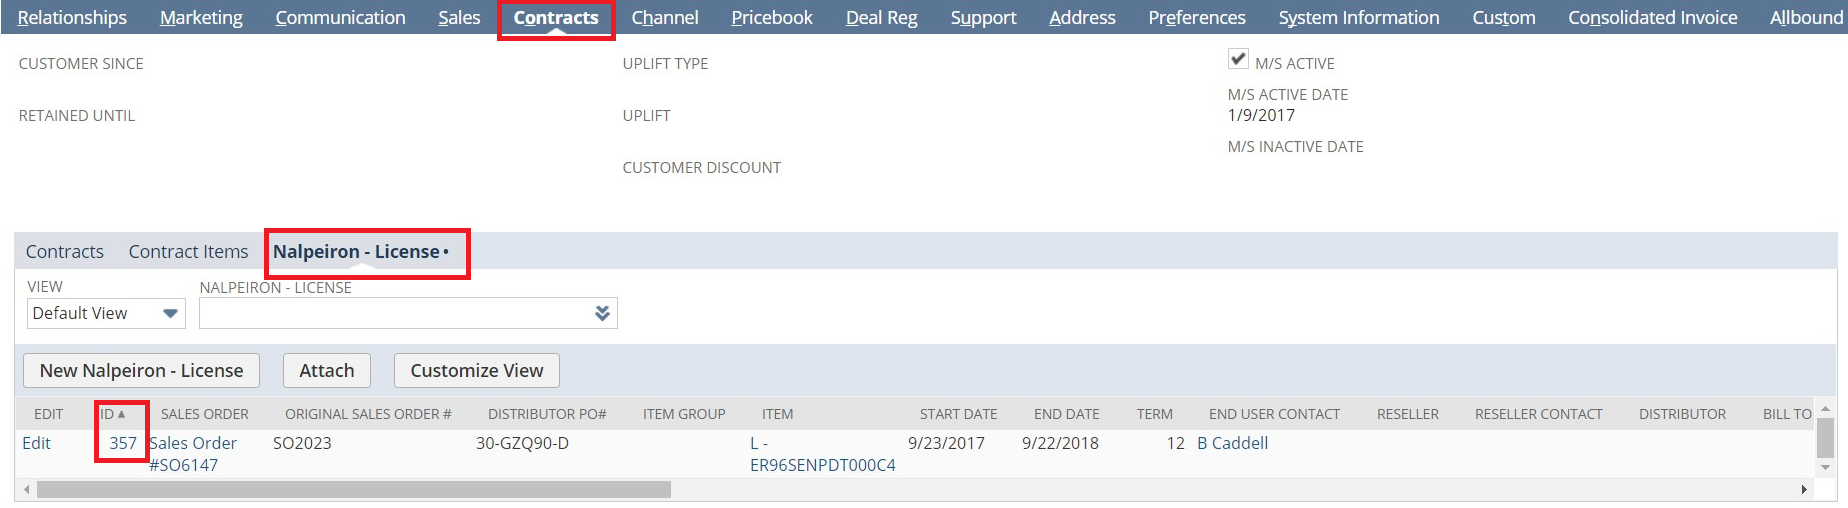Uncheck the M/S Active checkbox
1848x508 pixels.
pos(1238,59)
